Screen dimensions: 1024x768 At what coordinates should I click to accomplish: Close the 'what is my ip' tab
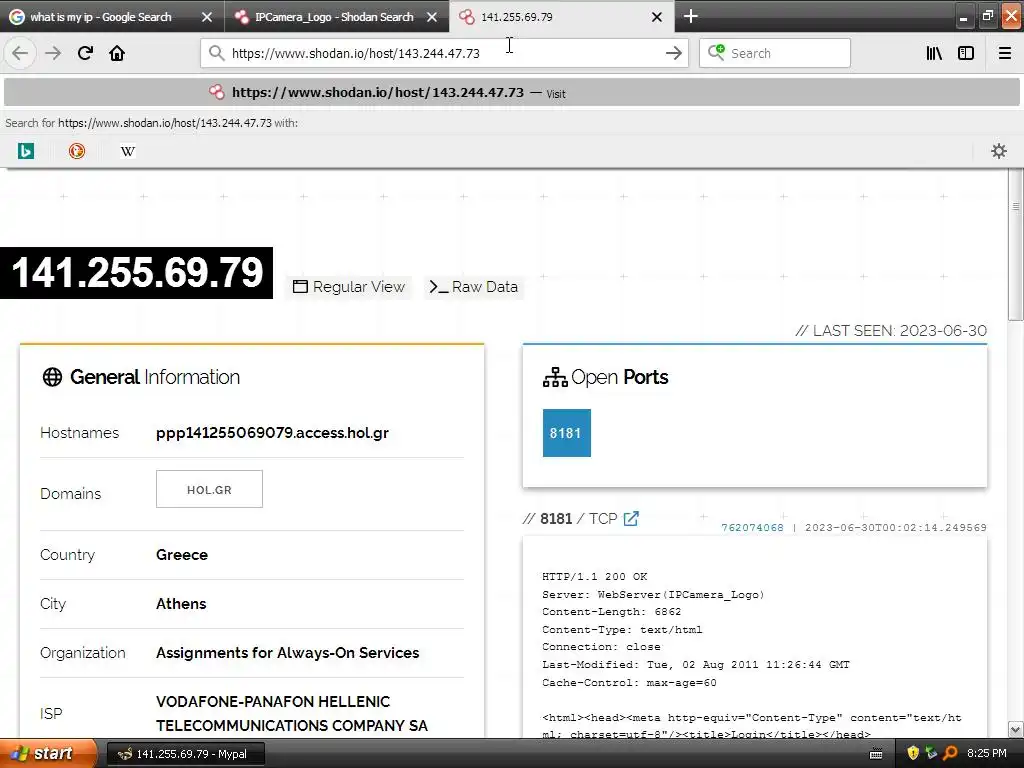tap(206, 17)
